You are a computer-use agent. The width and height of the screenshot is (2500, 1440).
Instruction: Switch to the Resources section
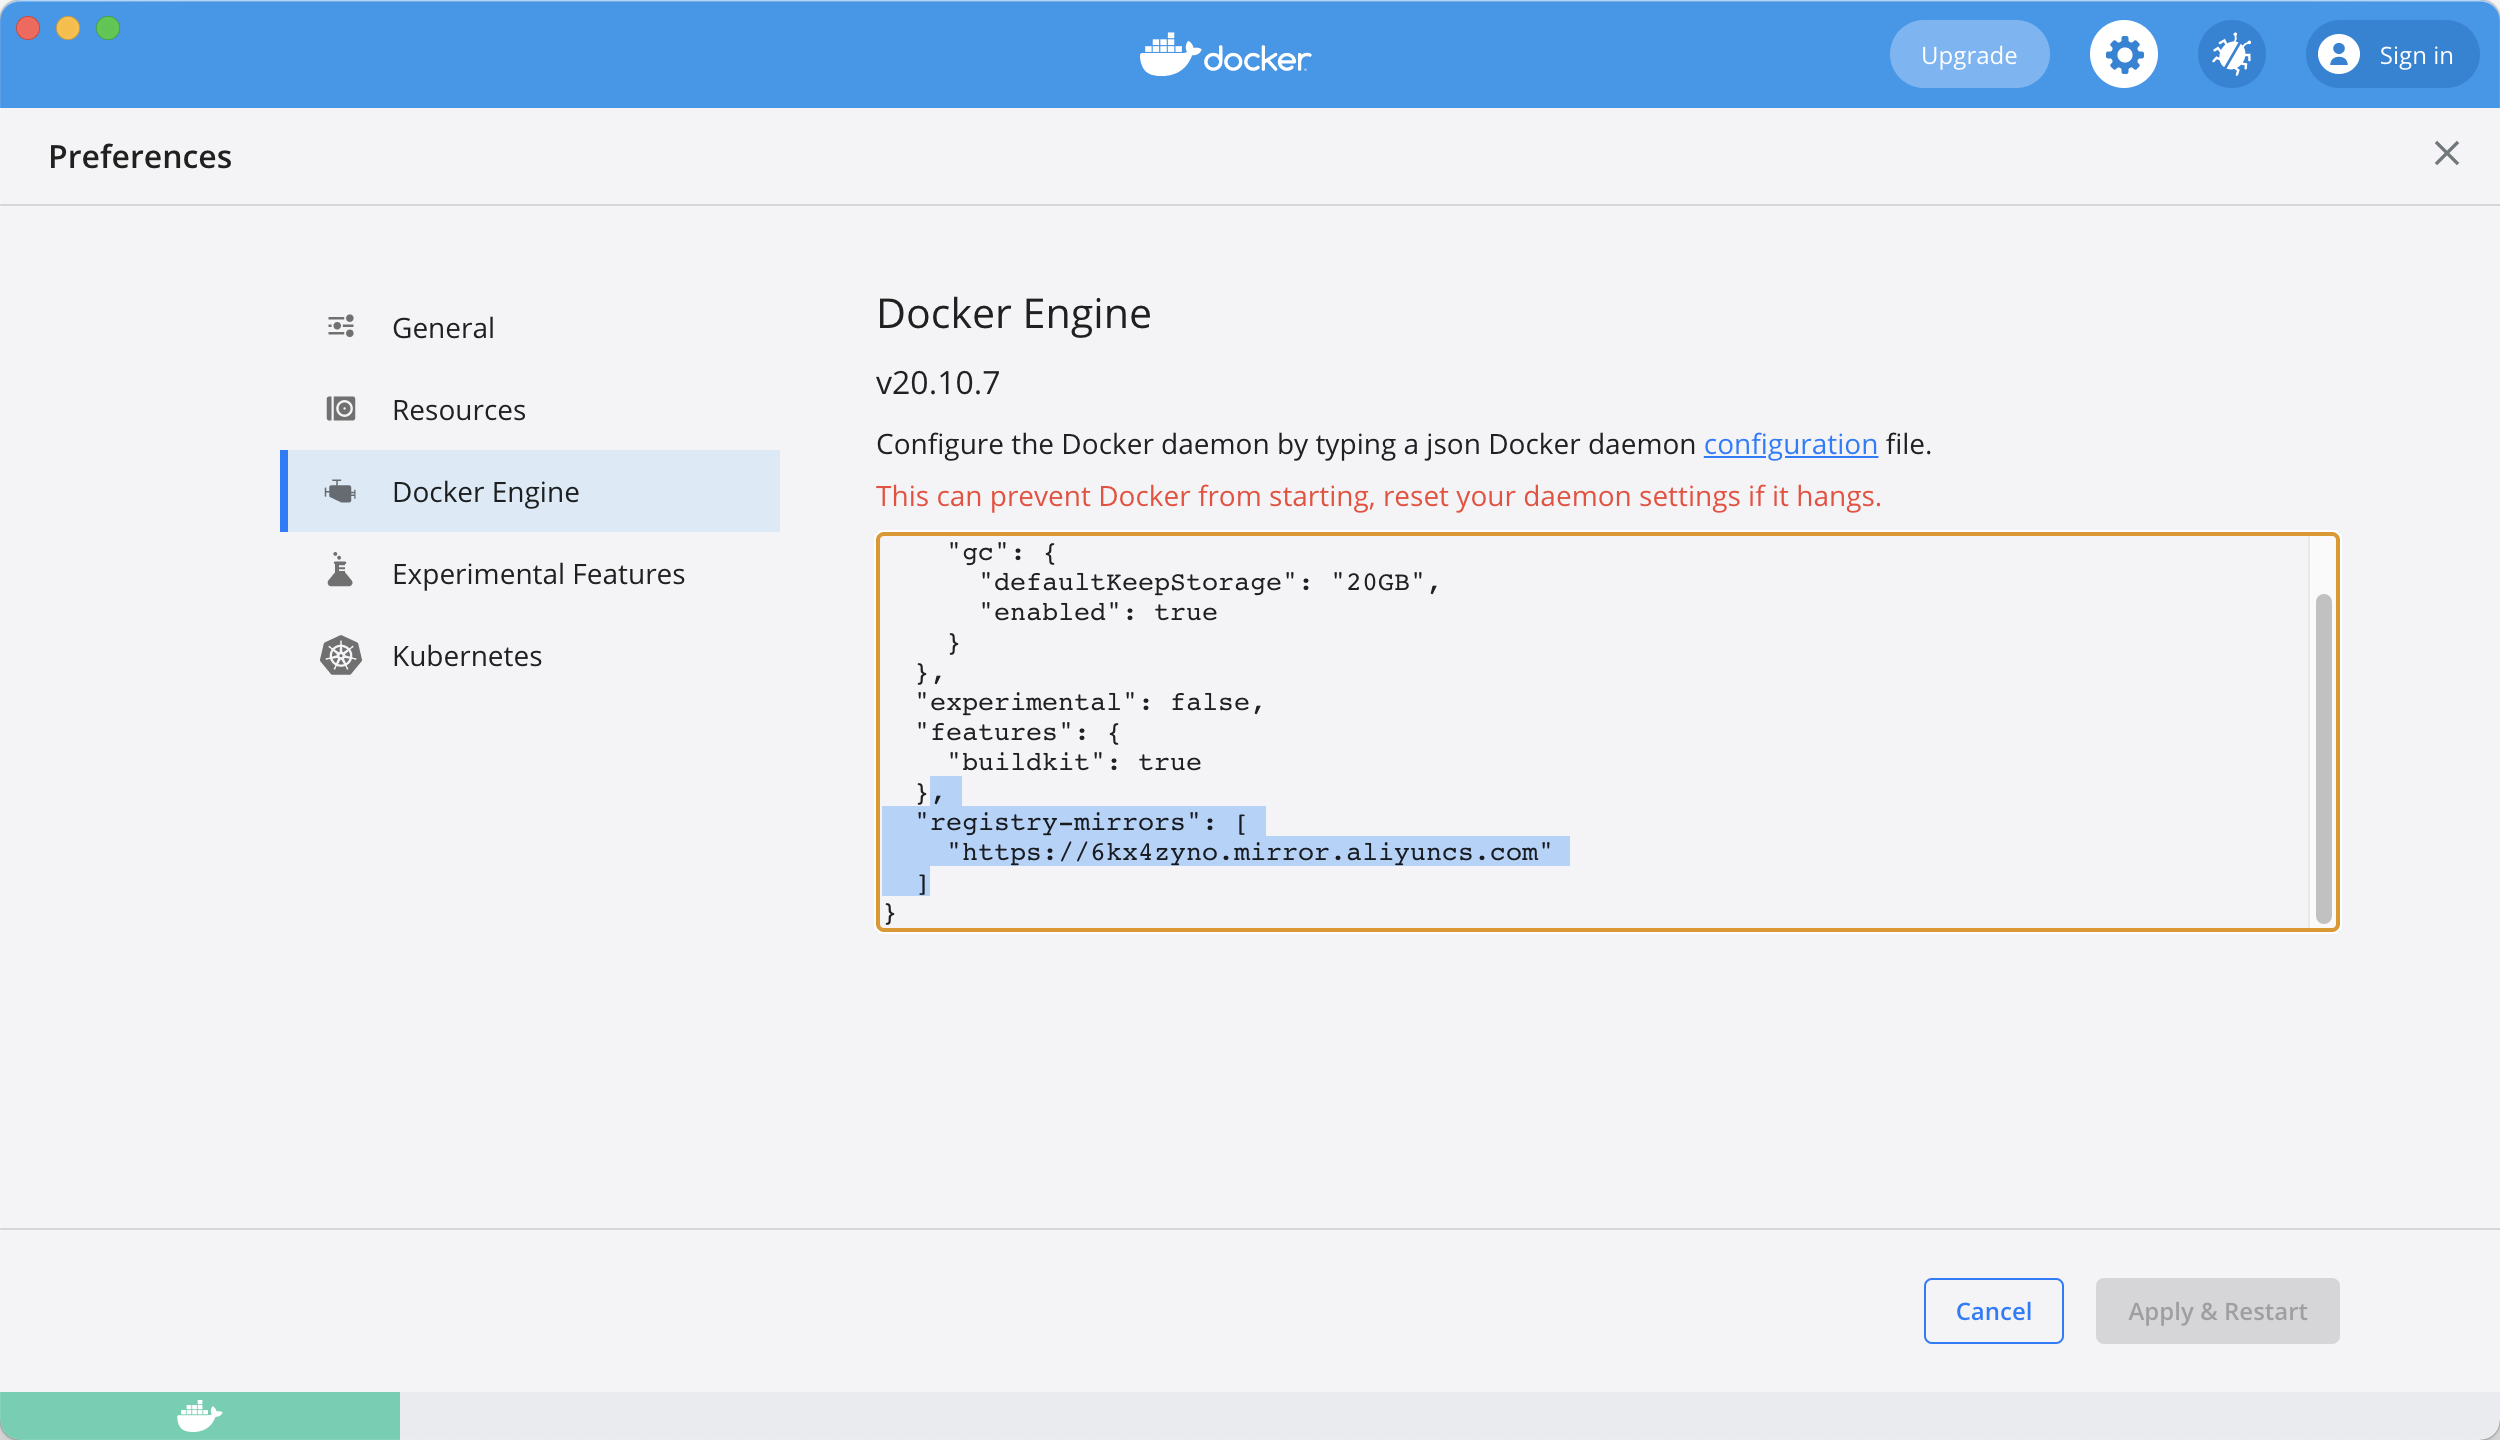(x=458, y=410)
